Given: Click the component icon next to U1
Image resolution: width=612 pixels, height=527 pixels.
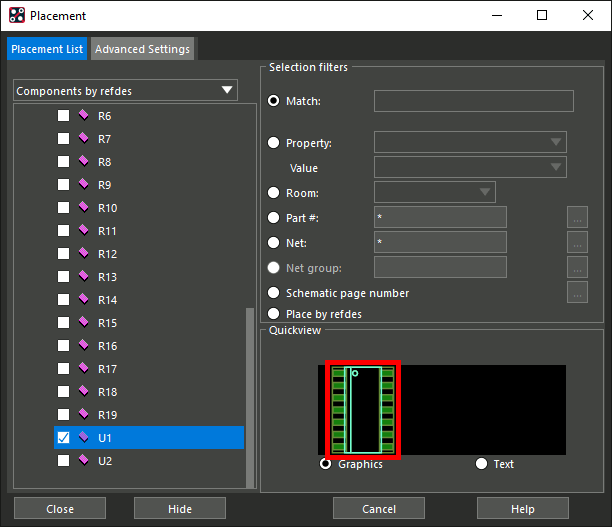Looking at the screenshot, I should [x=83, y=437].
